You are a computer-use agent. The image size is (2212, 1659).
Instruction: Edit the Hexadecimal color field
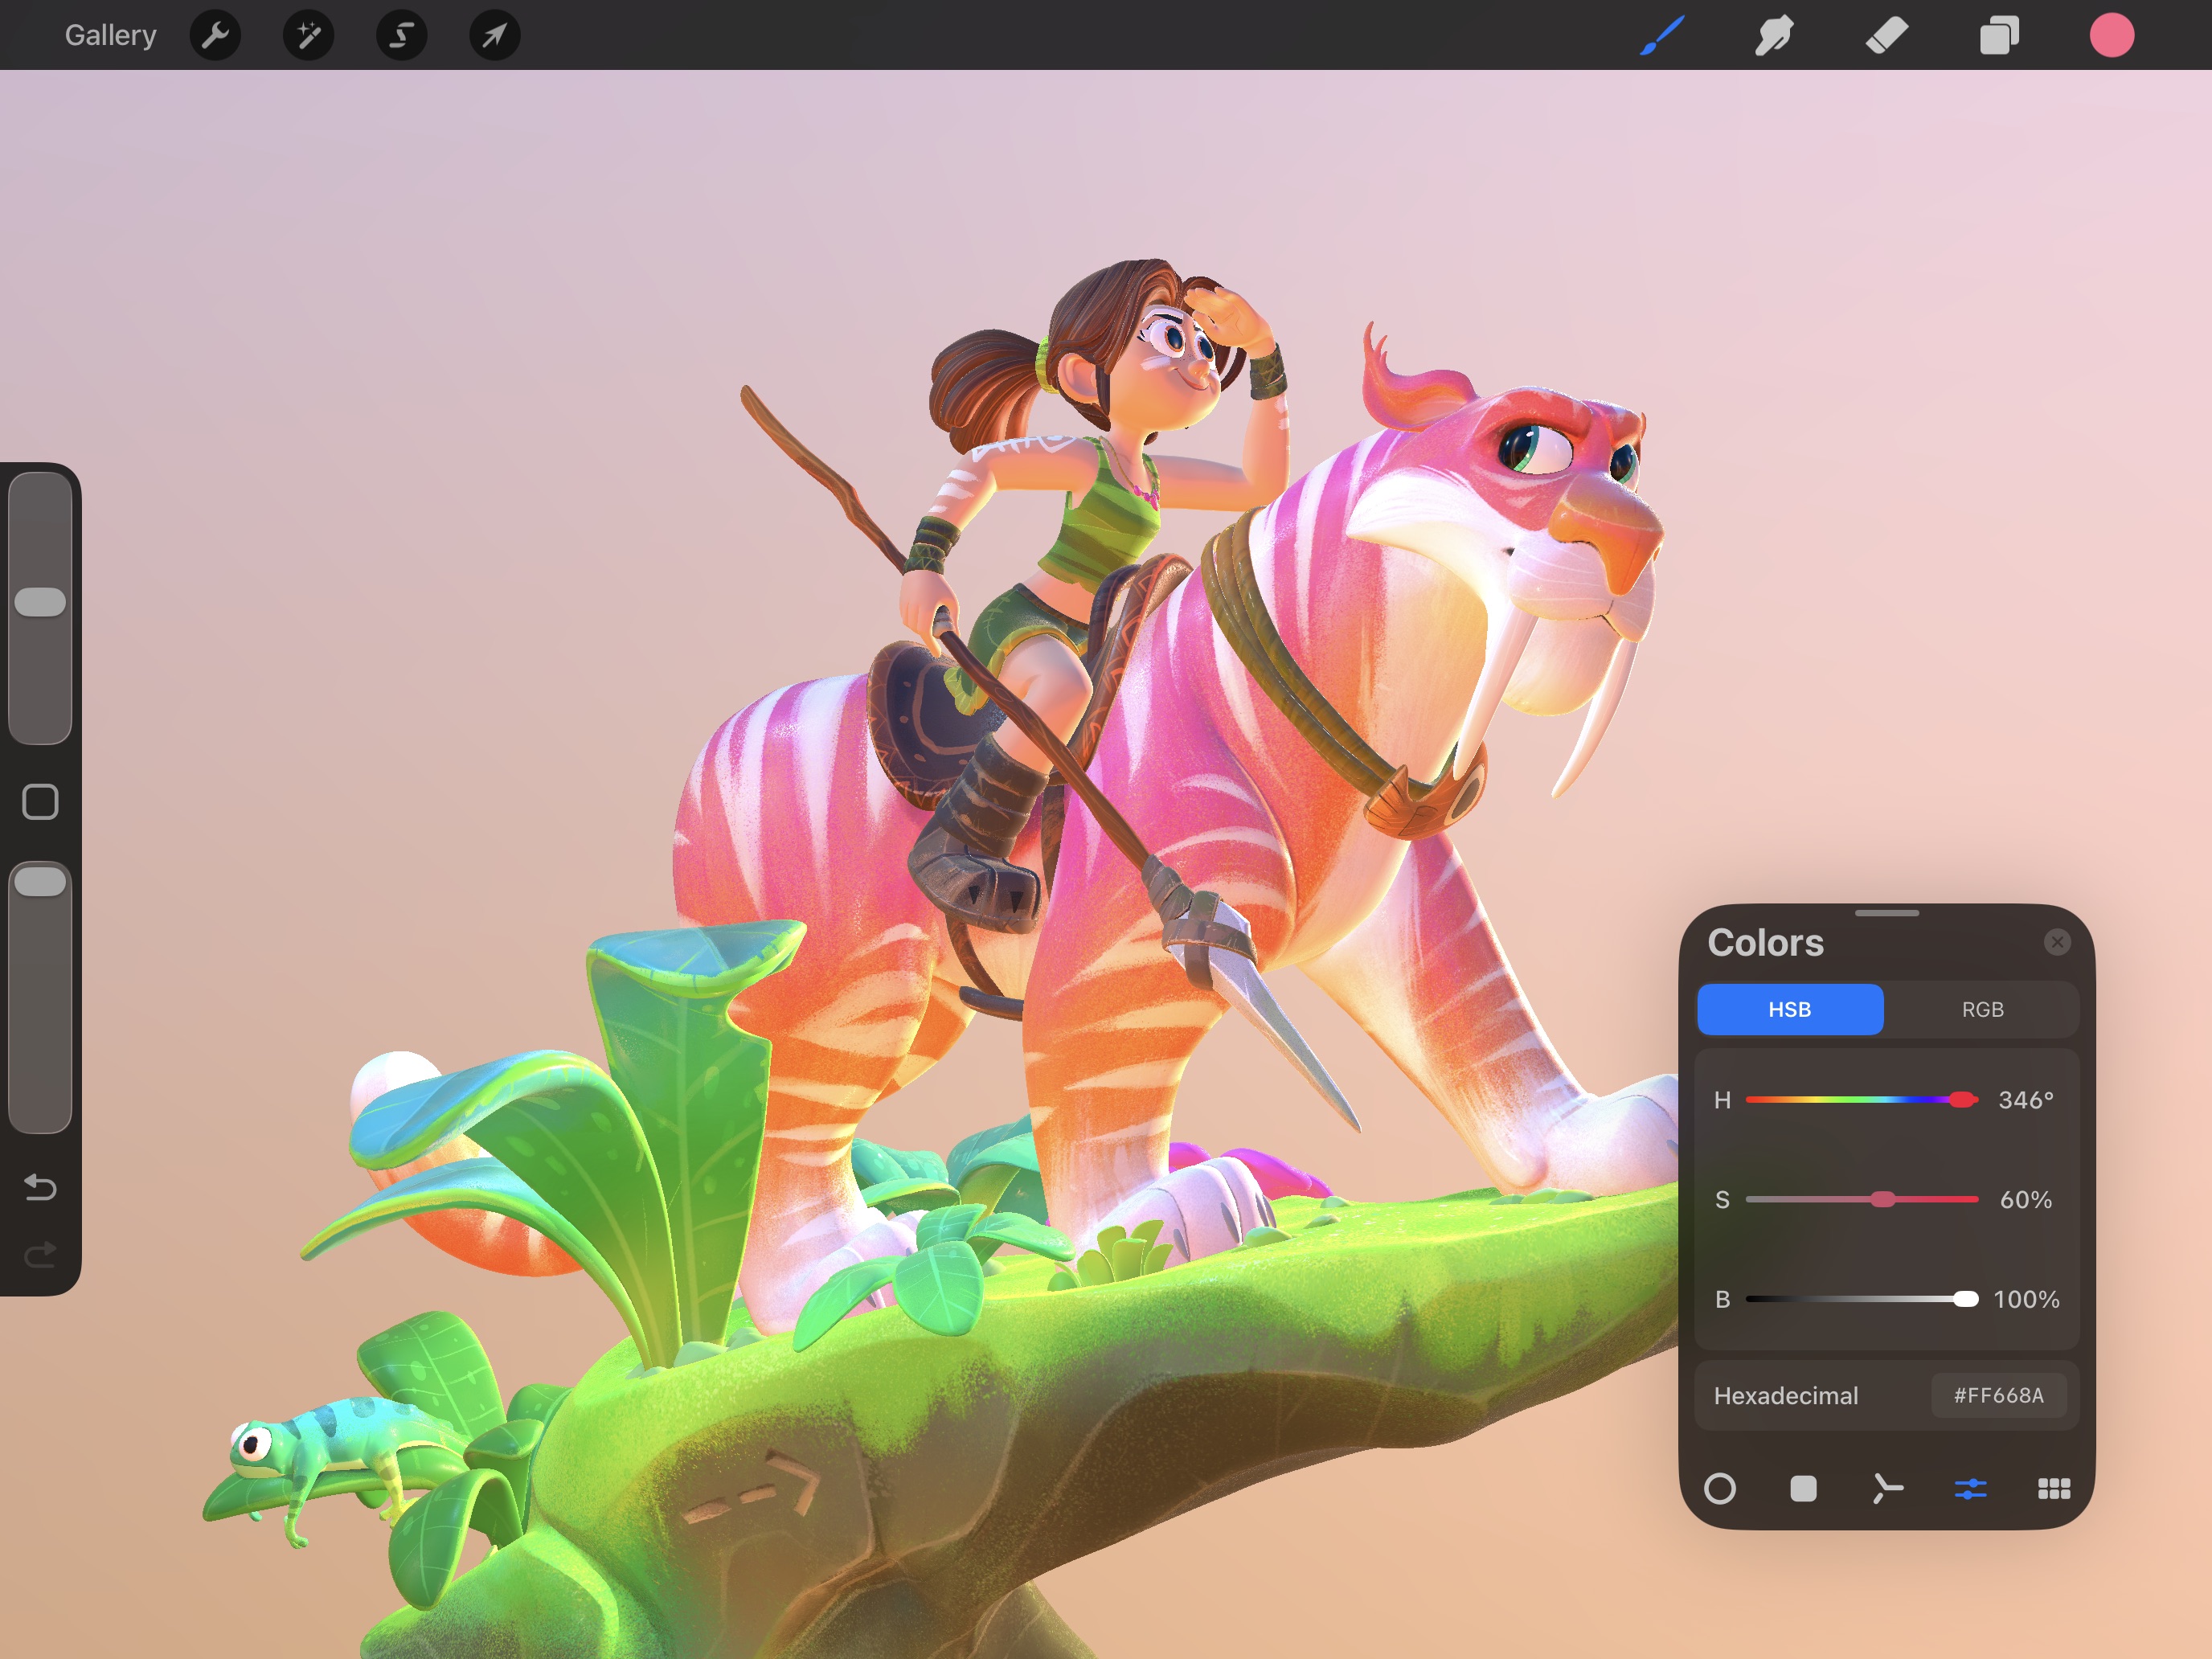point(1998,1395)
